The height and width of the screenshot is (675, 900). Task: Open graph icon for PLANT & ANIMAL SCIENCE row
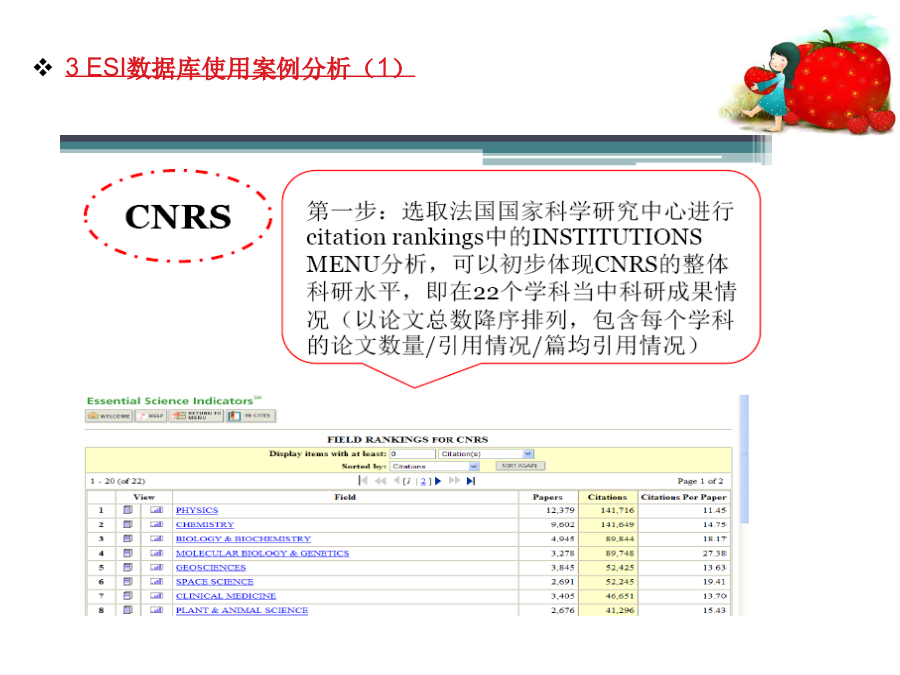click(157, 610)
